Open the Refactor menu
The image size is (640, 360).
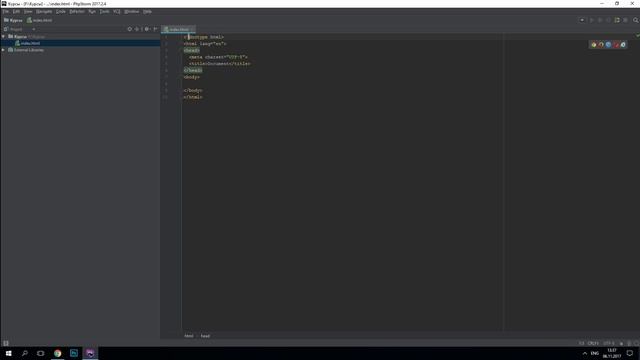pyautogui.click(x=77, y=11)
